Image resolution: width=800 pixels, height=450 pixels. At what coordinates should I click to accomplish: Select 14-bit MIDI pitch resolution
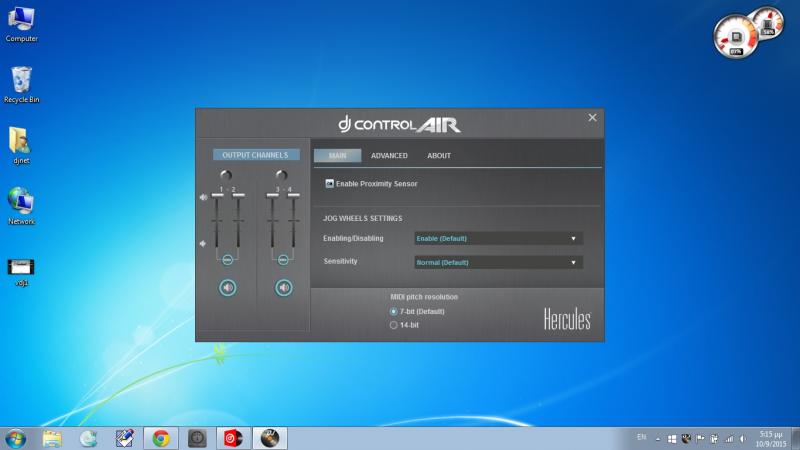click(x=393, y=325)
